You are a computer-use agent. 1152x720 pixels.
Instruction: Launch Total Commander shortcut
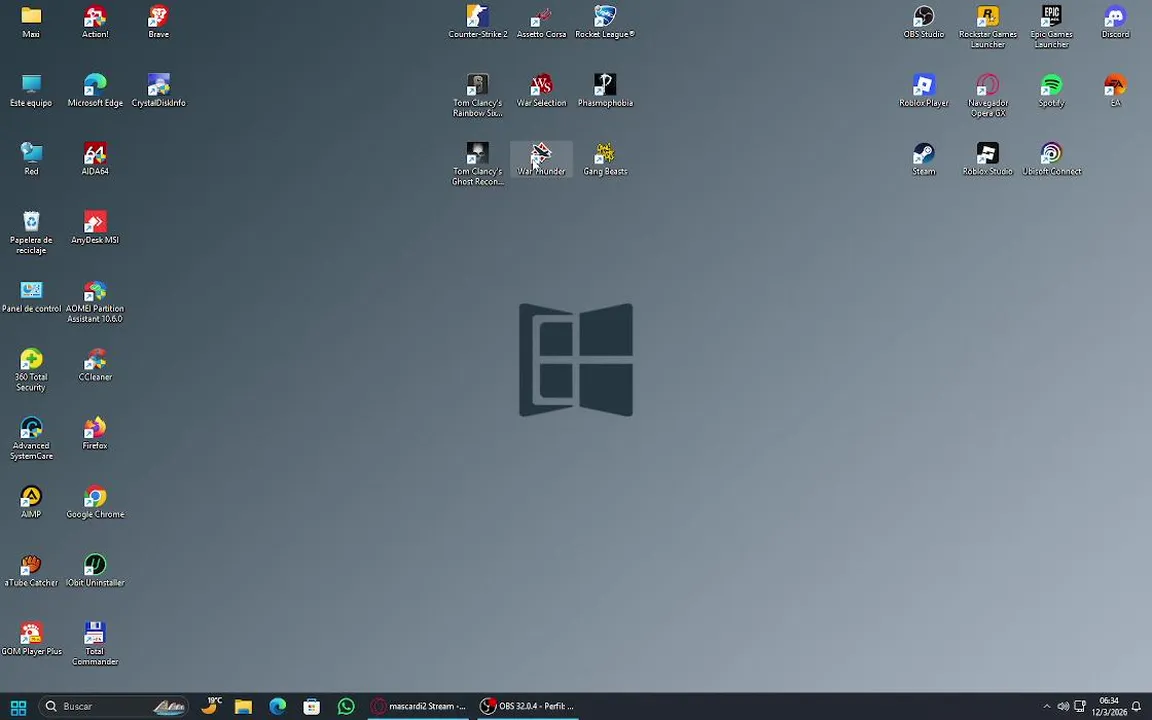pos(95,644)
